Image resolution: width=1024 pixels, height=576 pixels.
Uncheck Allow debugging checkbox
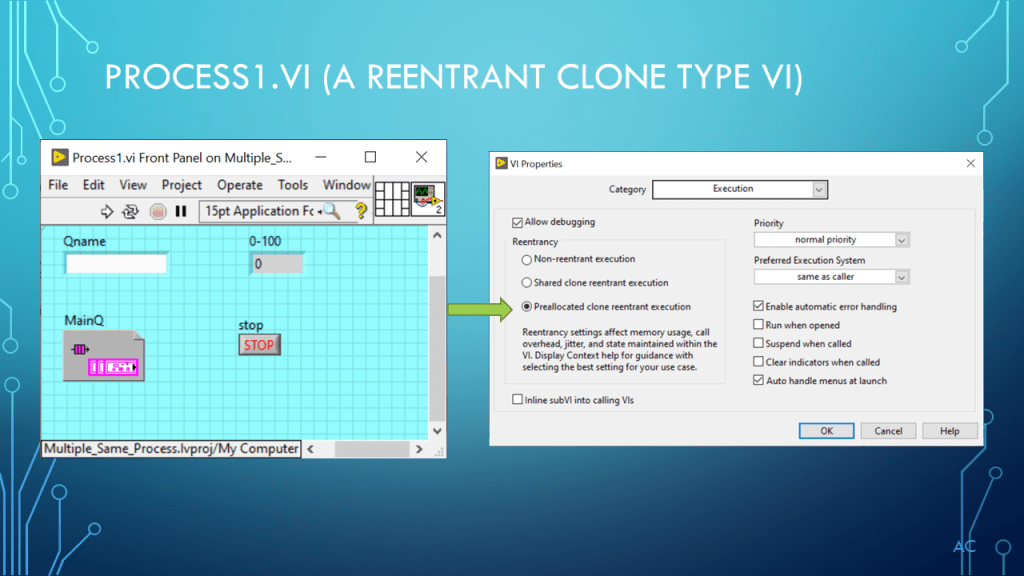[517, 223]
